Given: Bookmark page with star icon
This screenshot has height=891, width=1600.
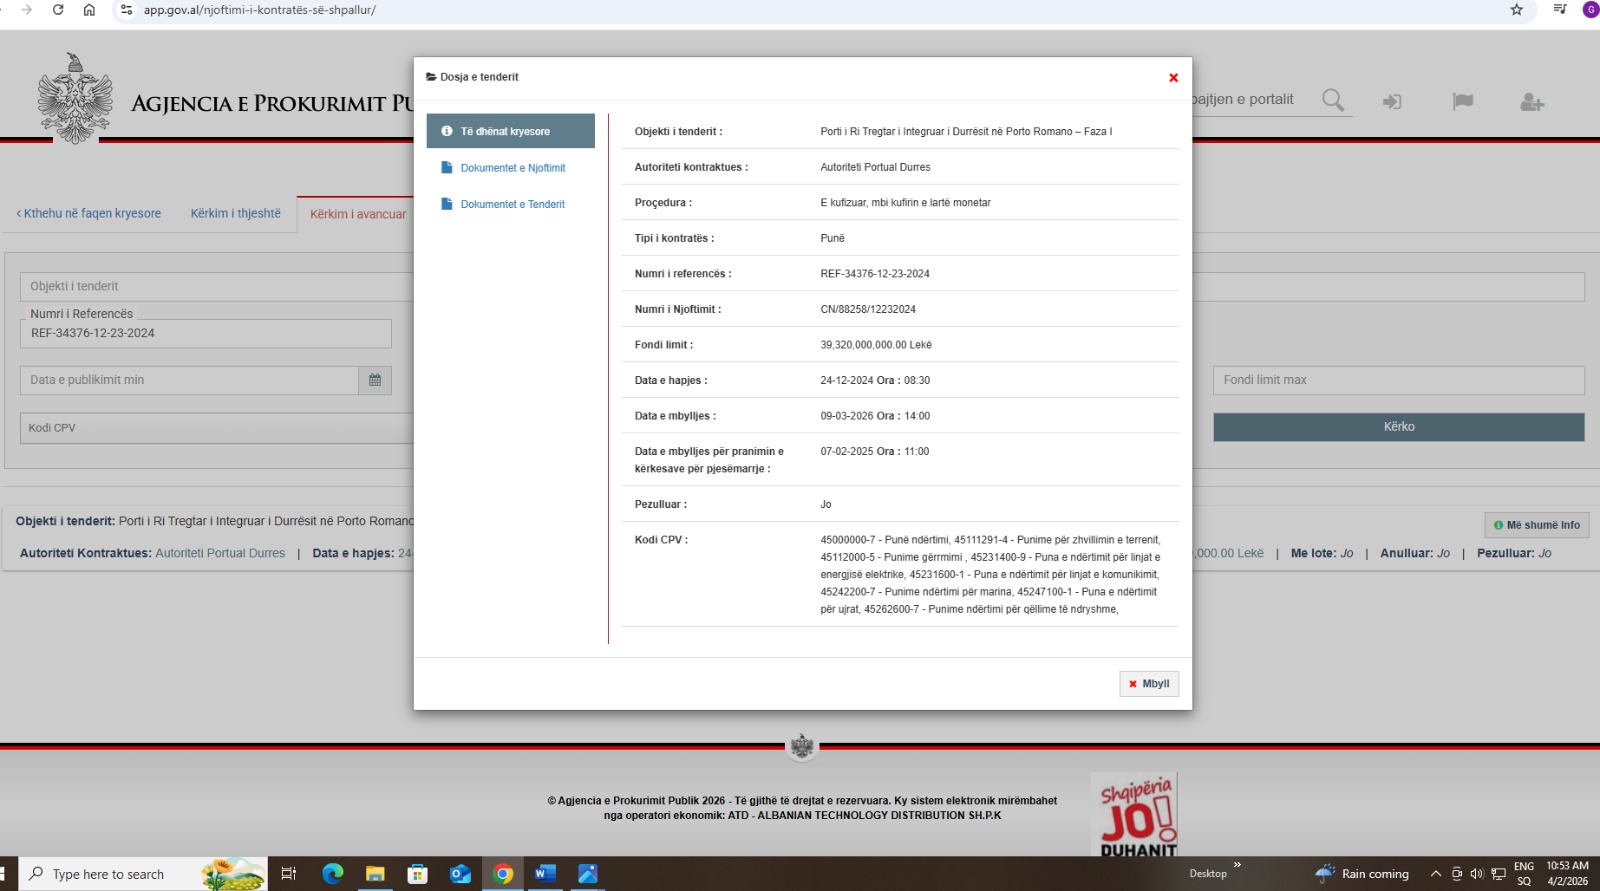Looking at the screenshot, I should (x=1516, y=10).
